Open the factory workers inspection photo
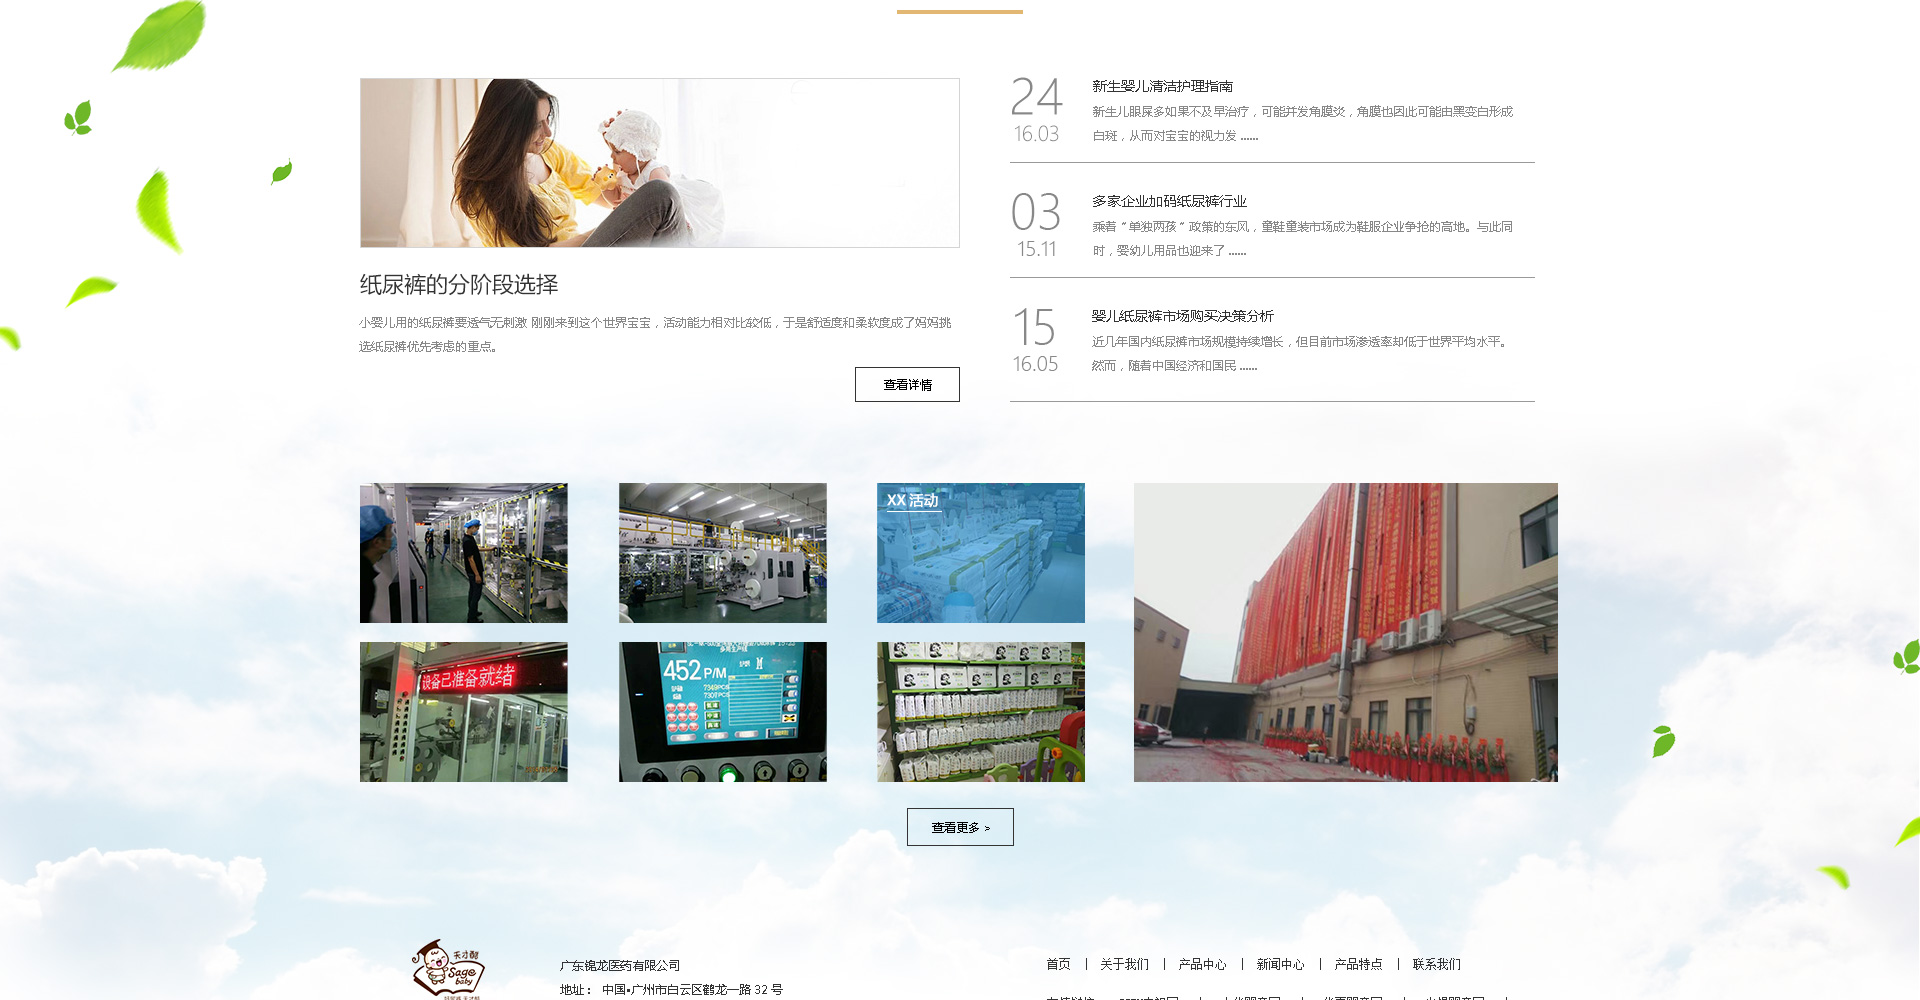Viewport: 1920px width, 1000px height. point(463,553)
